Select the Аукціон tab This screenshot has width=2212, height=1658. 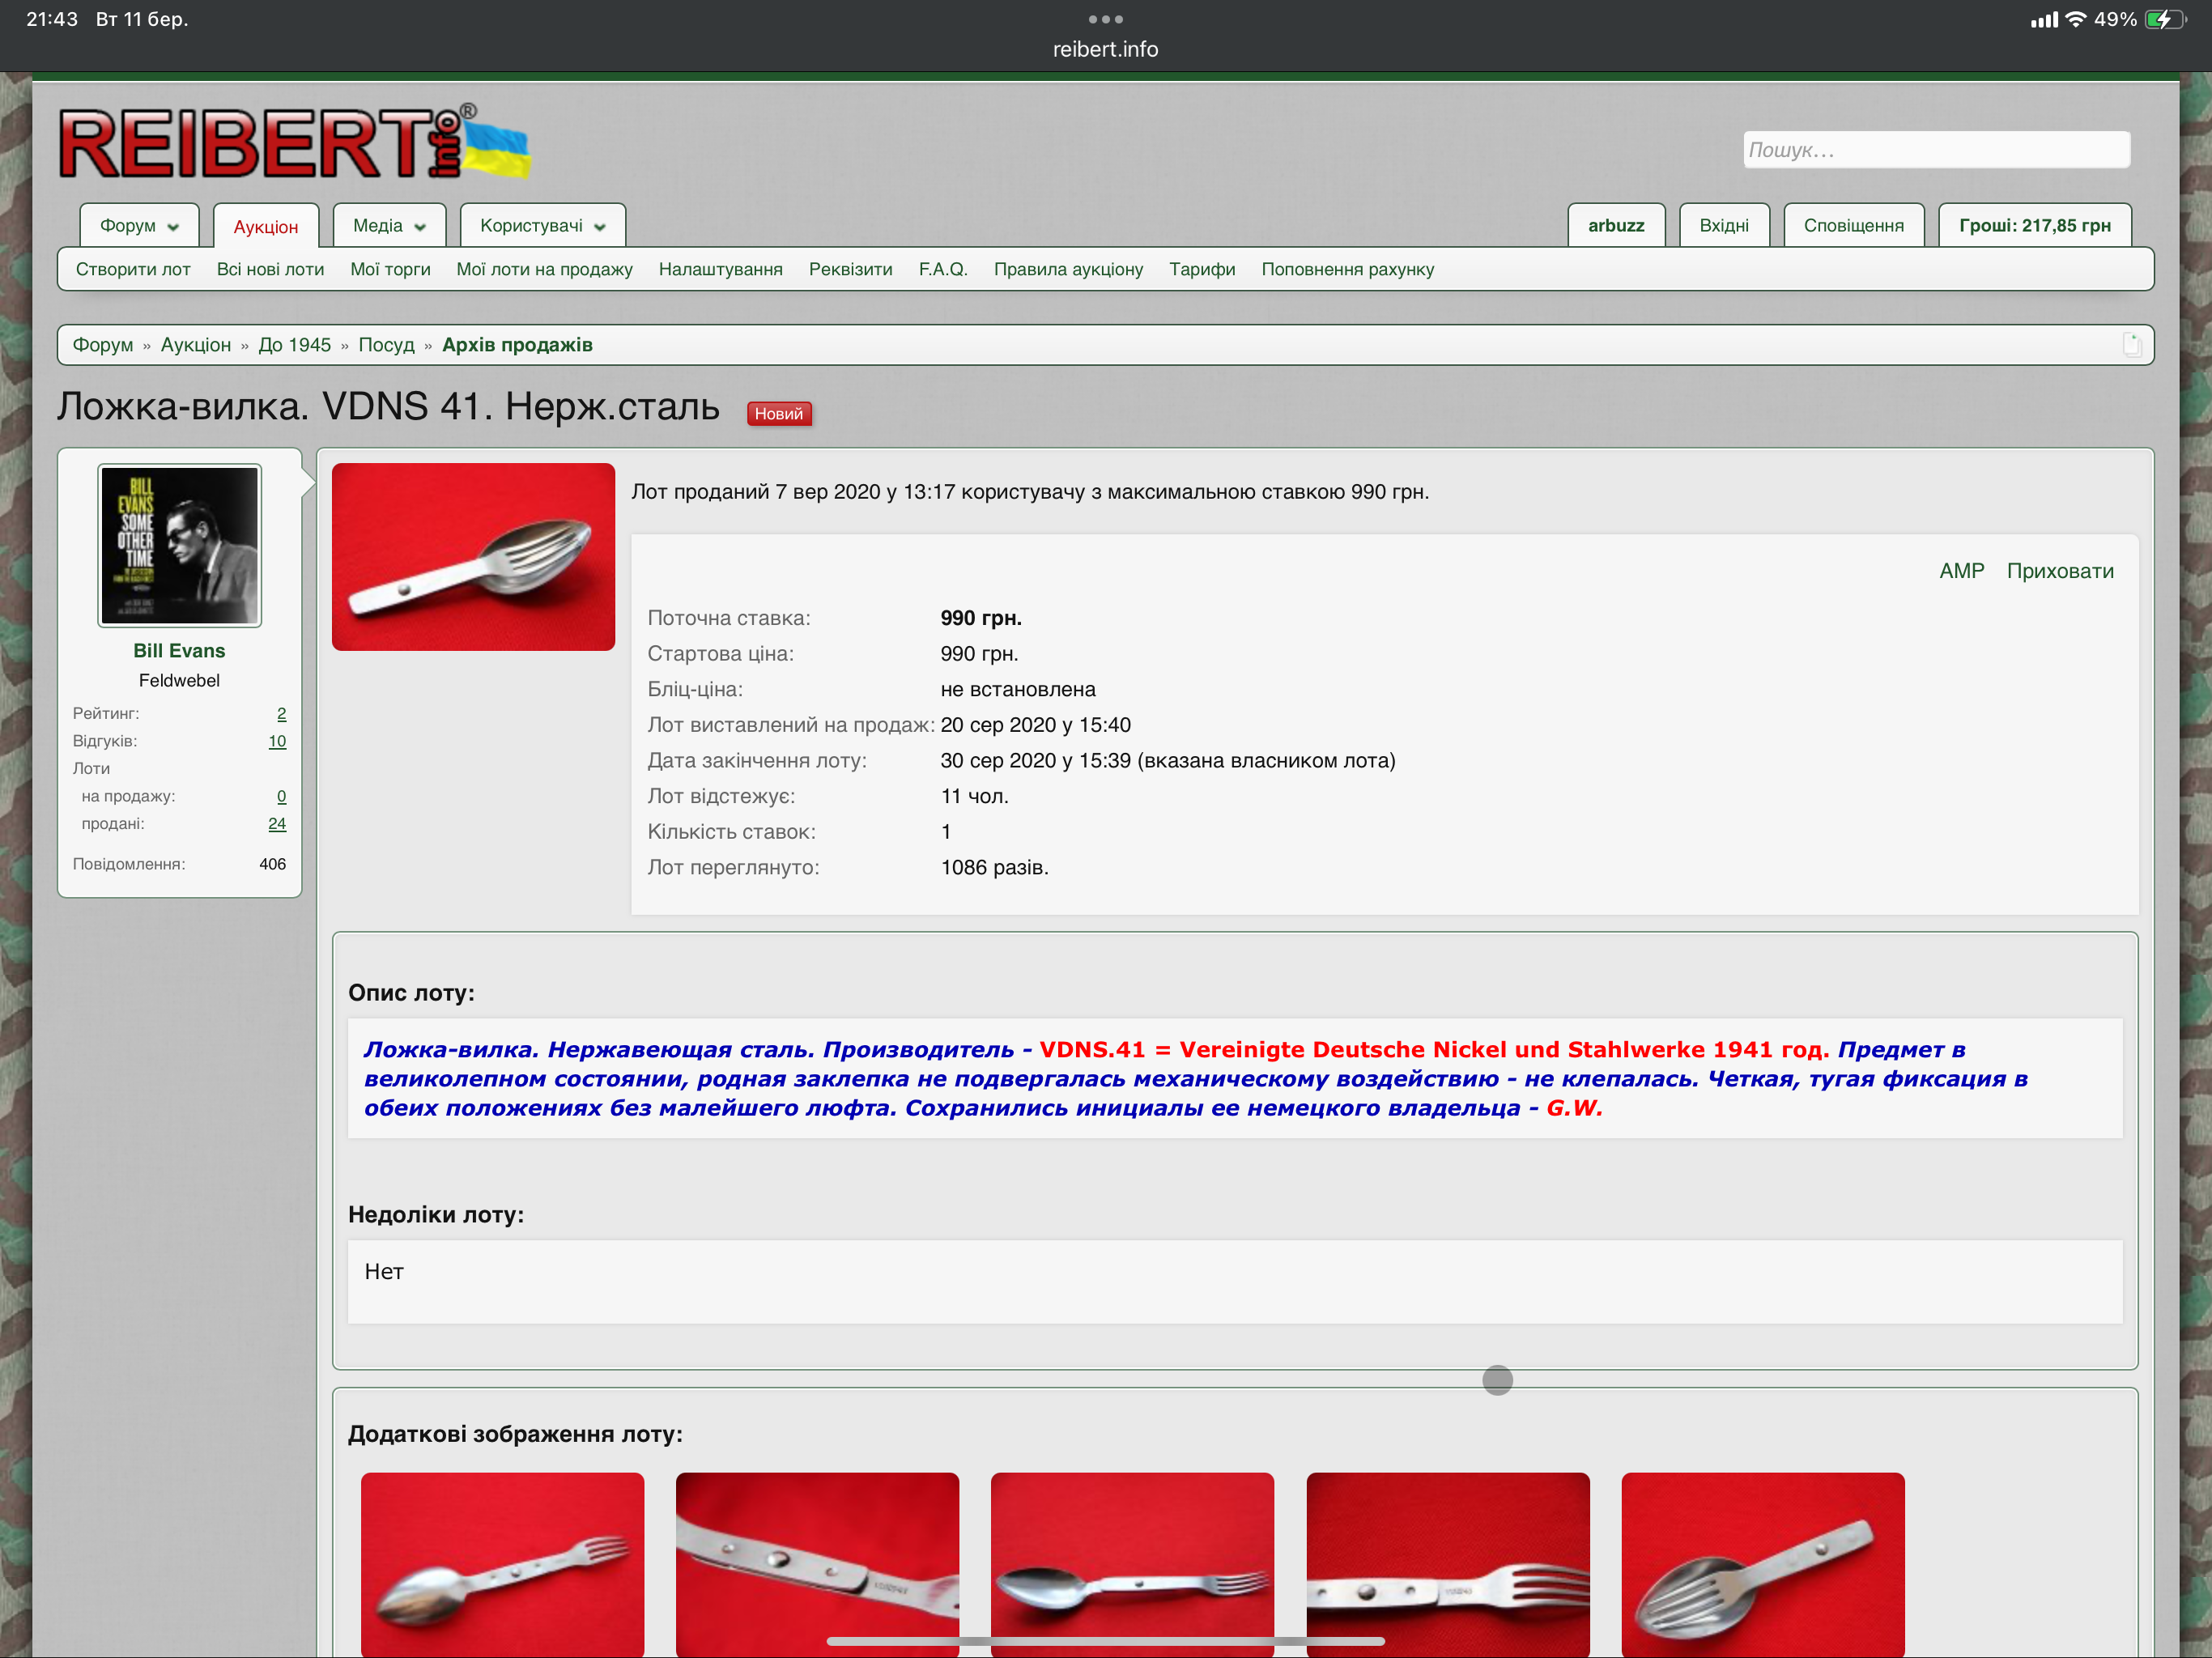click(x=266, y=227)
